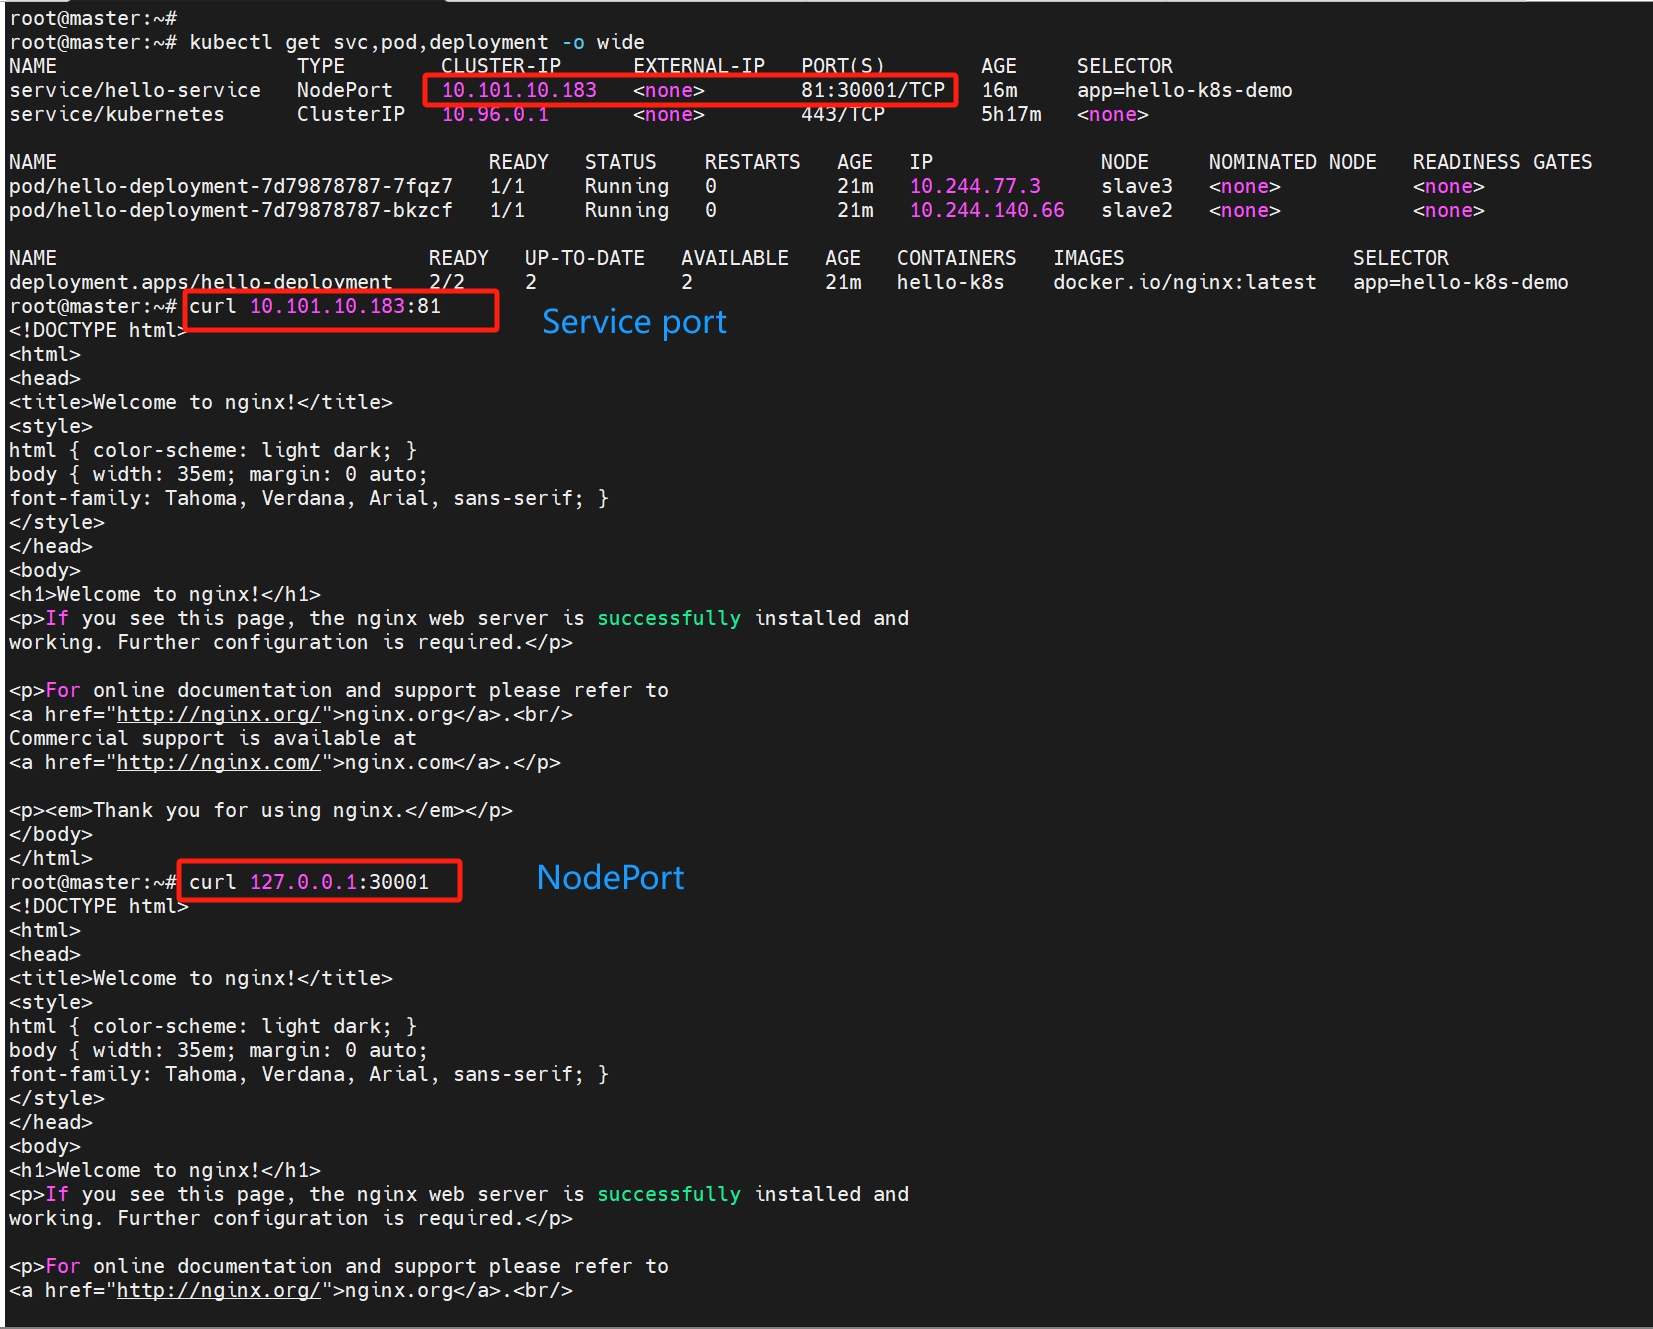Select container name hello-k8s

pyautogui.click(x=951, y=282)
